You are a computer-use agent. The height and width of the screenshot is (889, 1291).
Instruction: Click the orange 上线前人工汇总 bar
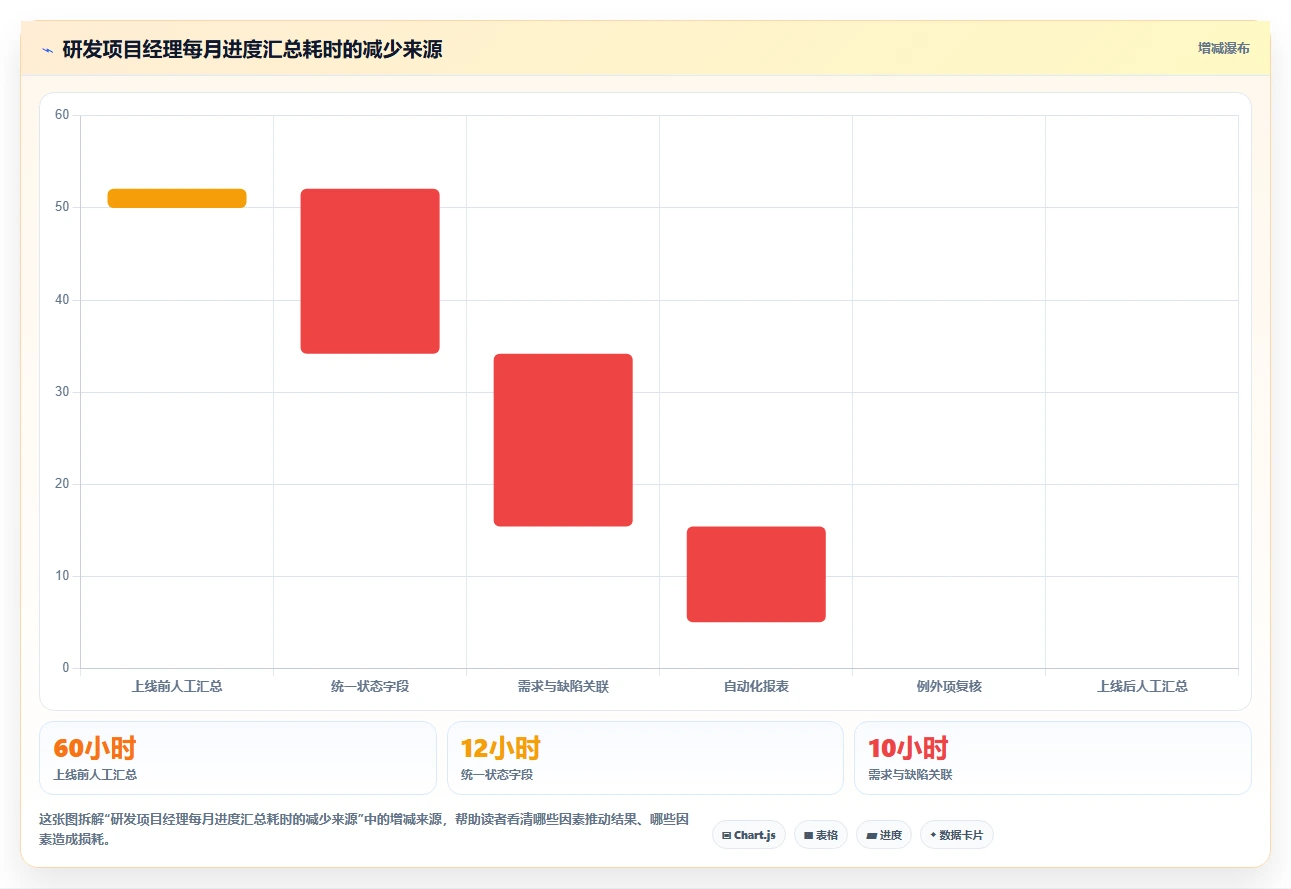coord(177,198)
